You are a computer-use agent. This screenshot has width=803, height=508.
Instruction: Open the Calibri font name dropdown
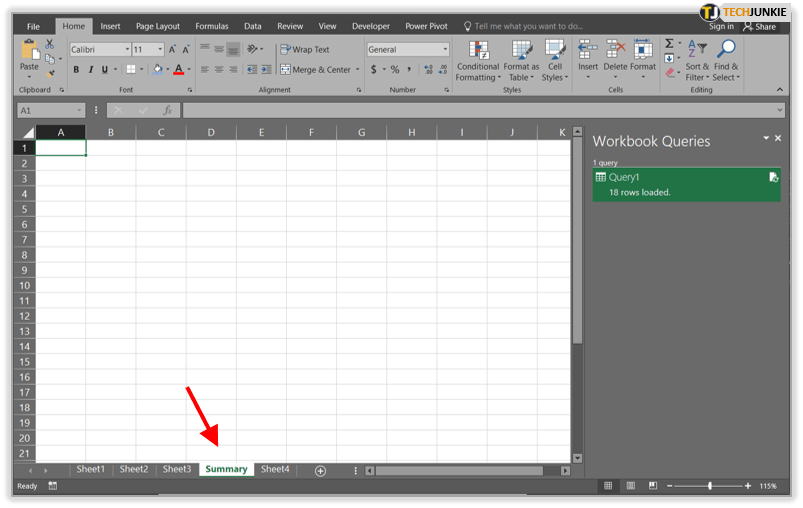[x=127, y=49]
